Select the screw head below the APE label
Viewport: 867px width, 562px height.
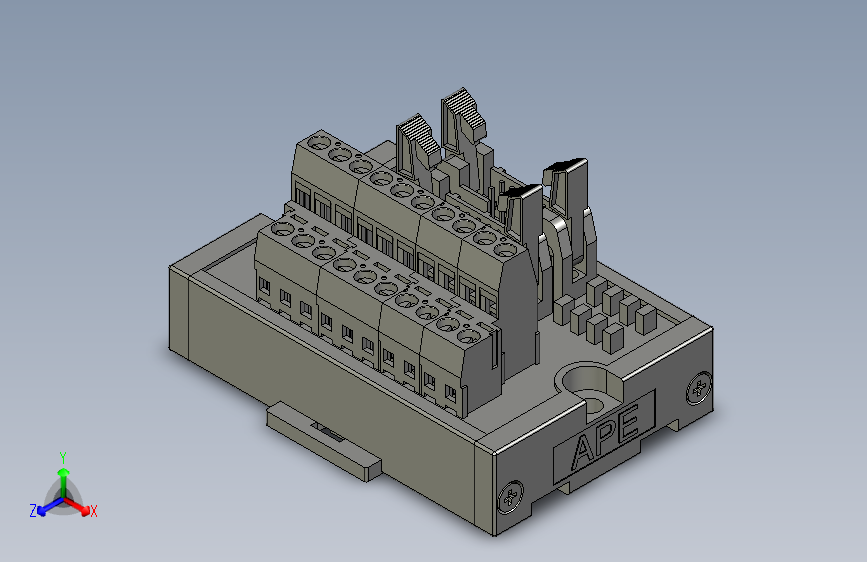pos(510,497)
